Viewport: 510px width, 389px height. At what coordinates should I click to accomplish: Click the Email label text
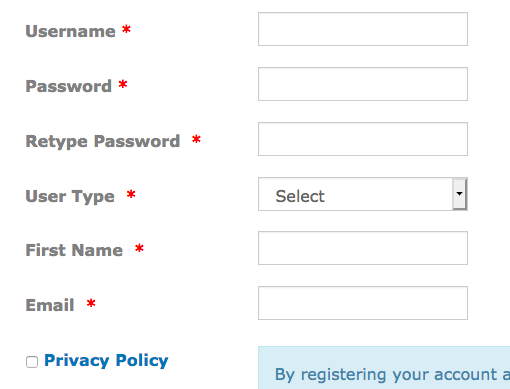pos(50,305)
